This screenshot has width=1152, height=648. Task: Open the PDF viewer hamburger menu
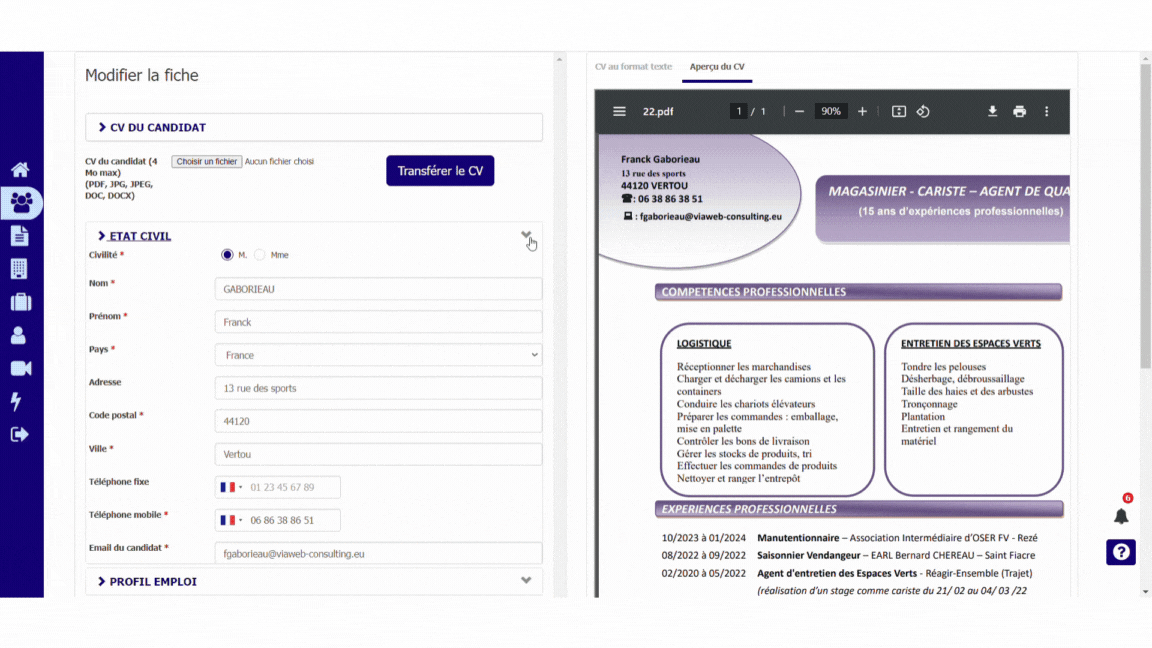(x=619, y=112)
